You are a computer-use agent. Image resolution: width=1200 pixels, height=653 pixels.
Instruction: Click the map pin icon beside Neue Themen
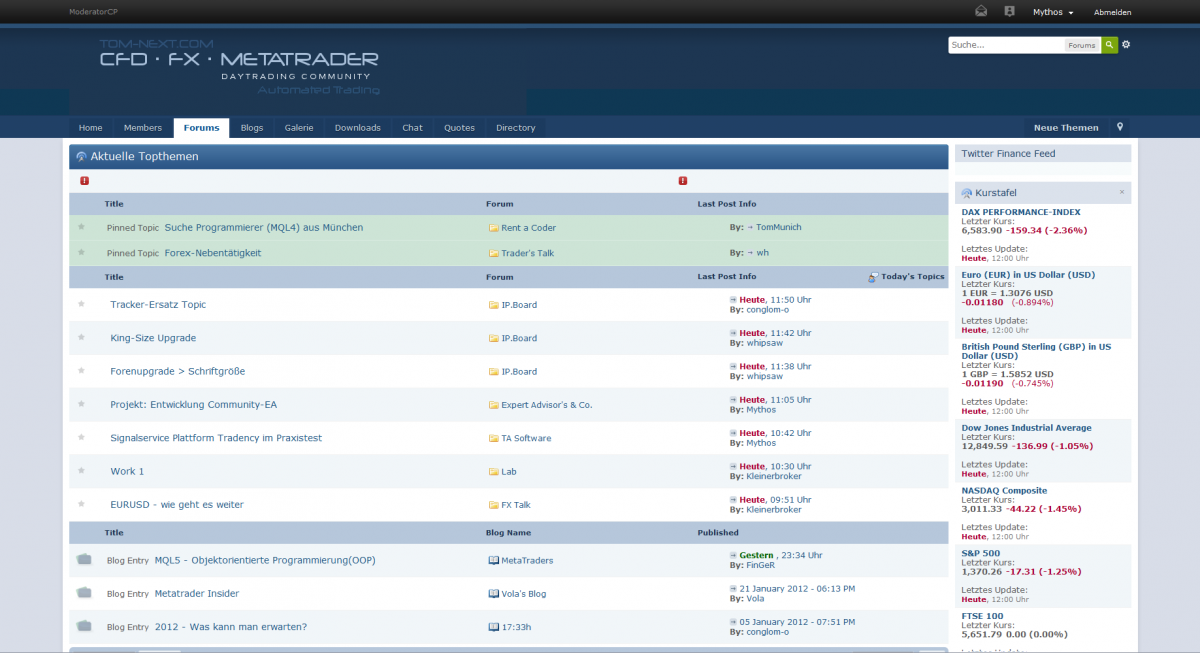[x=1120, y=127]
